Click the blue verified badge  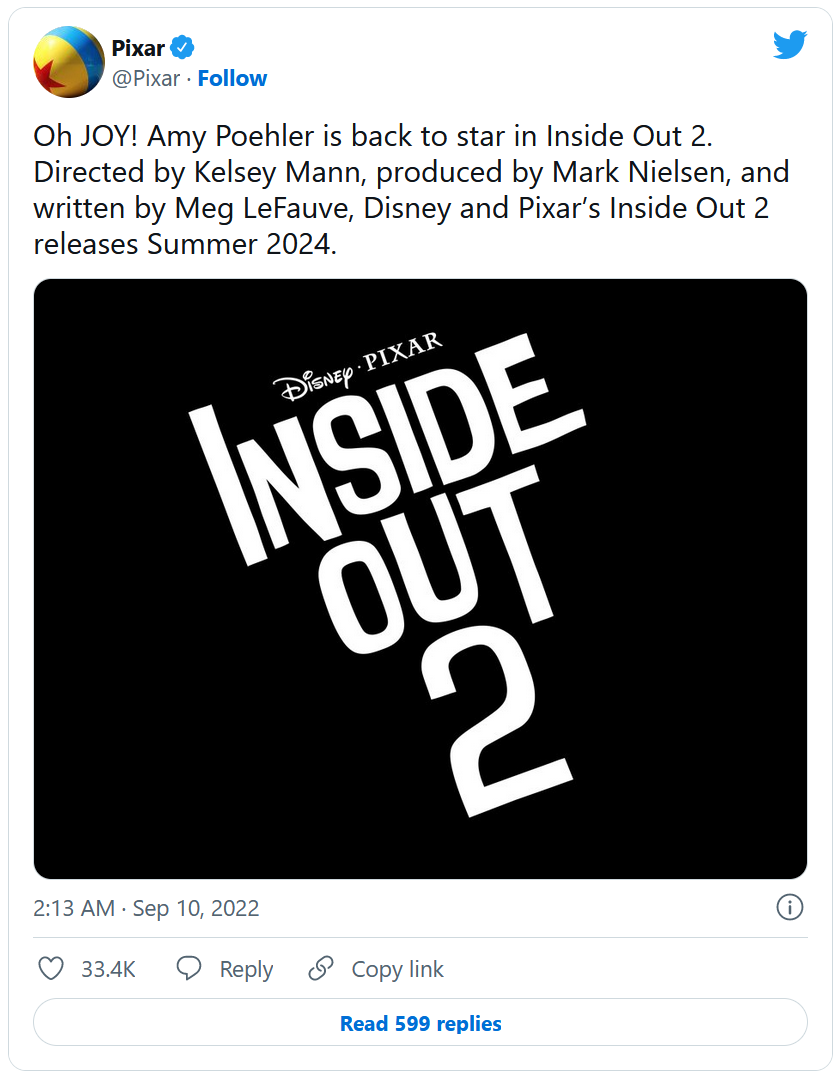pos(182,47)
